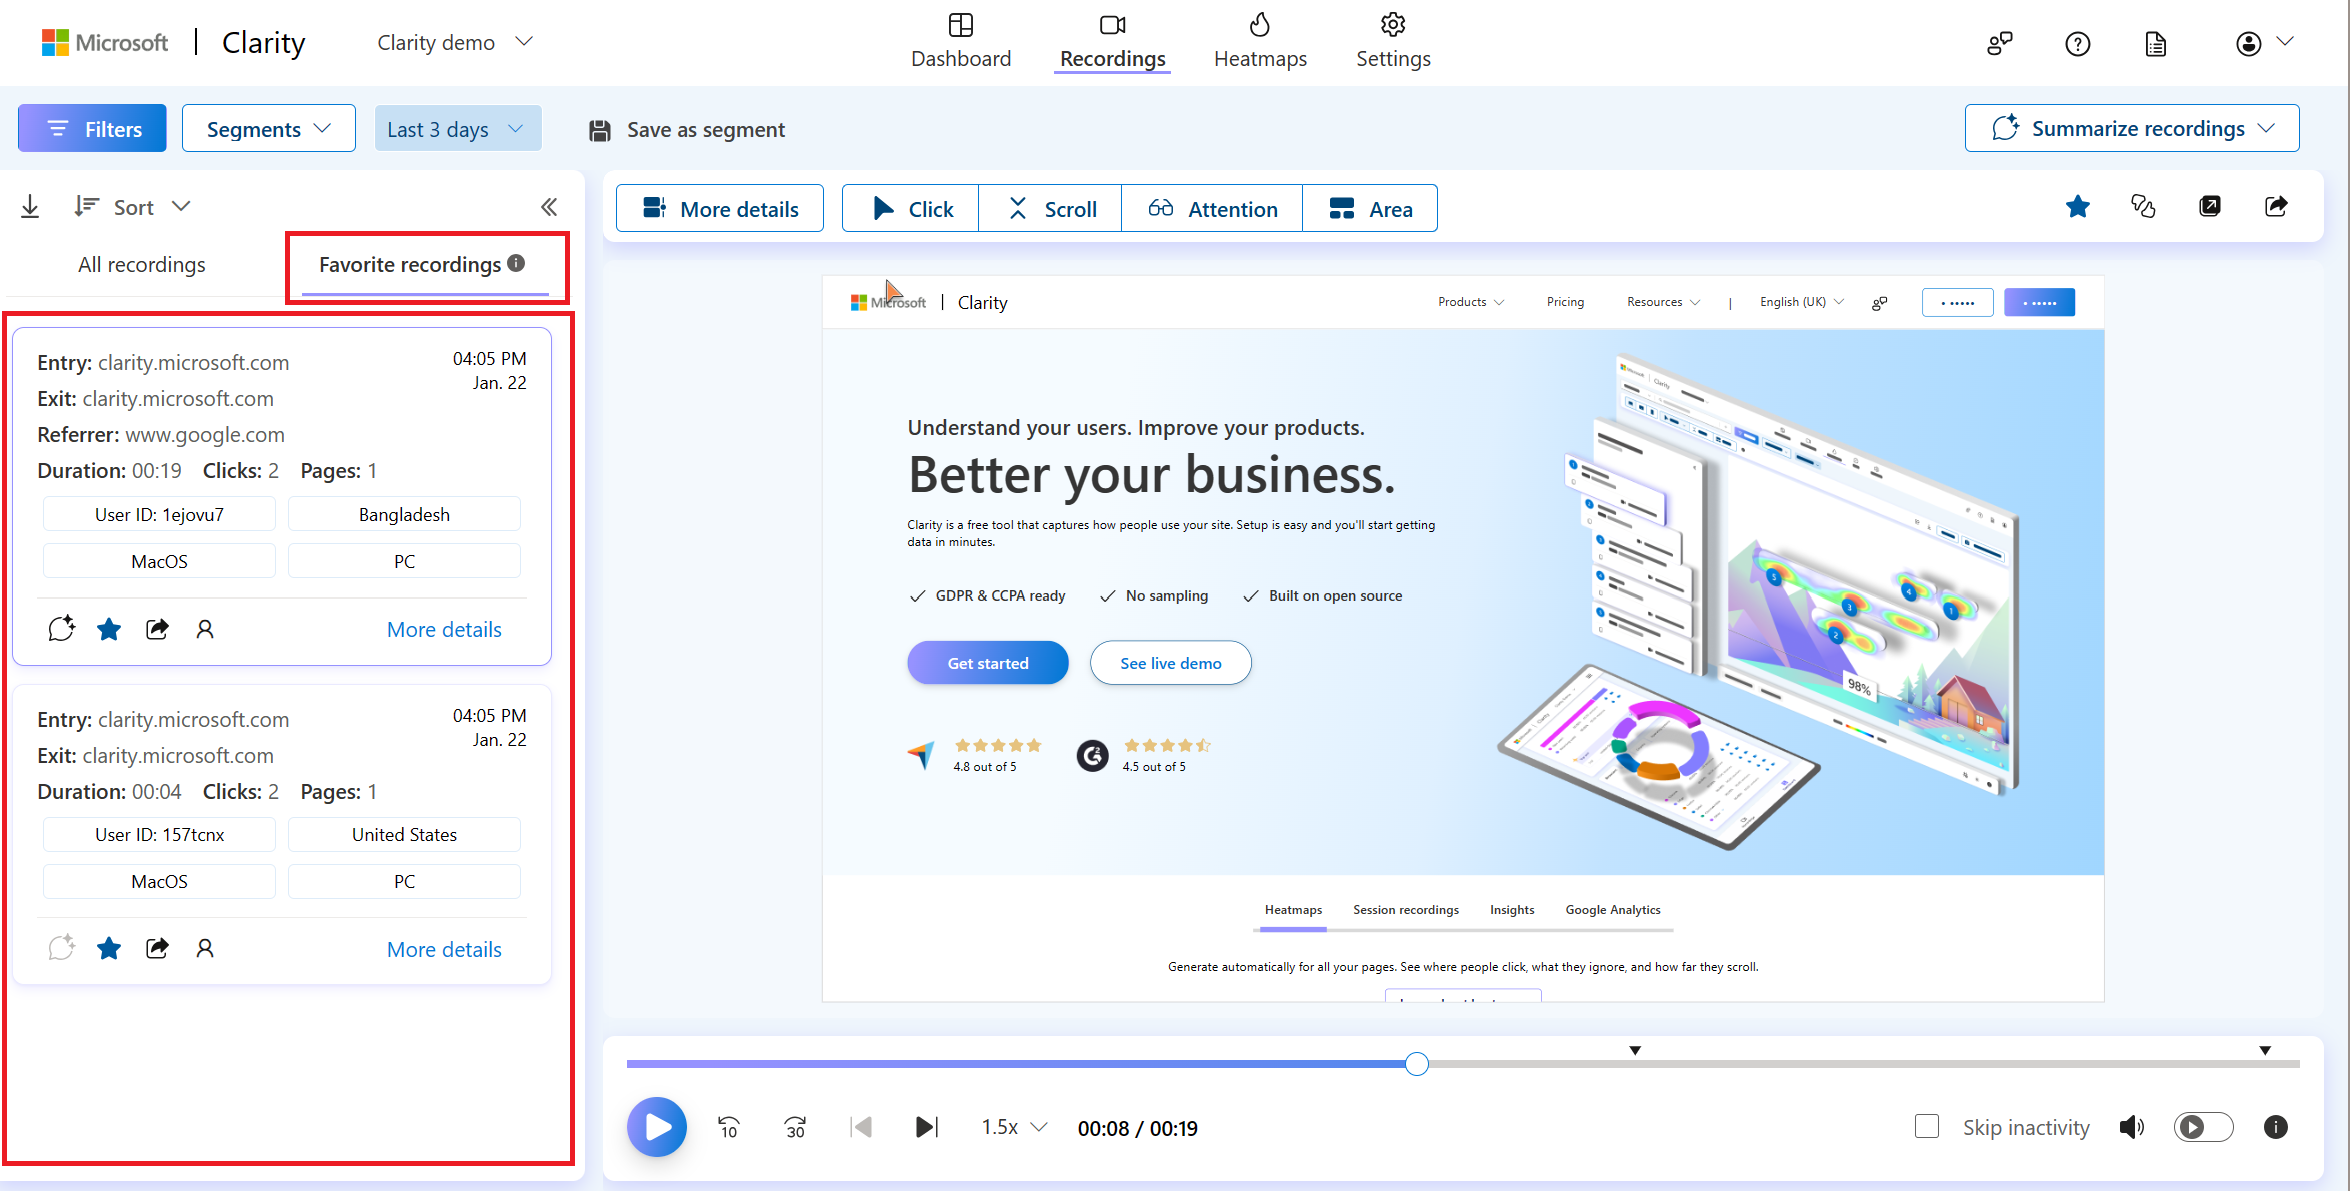This screenshot has width=2350, height=1192.
Task: Open More details for the United States recording
Action: (444, 949)
